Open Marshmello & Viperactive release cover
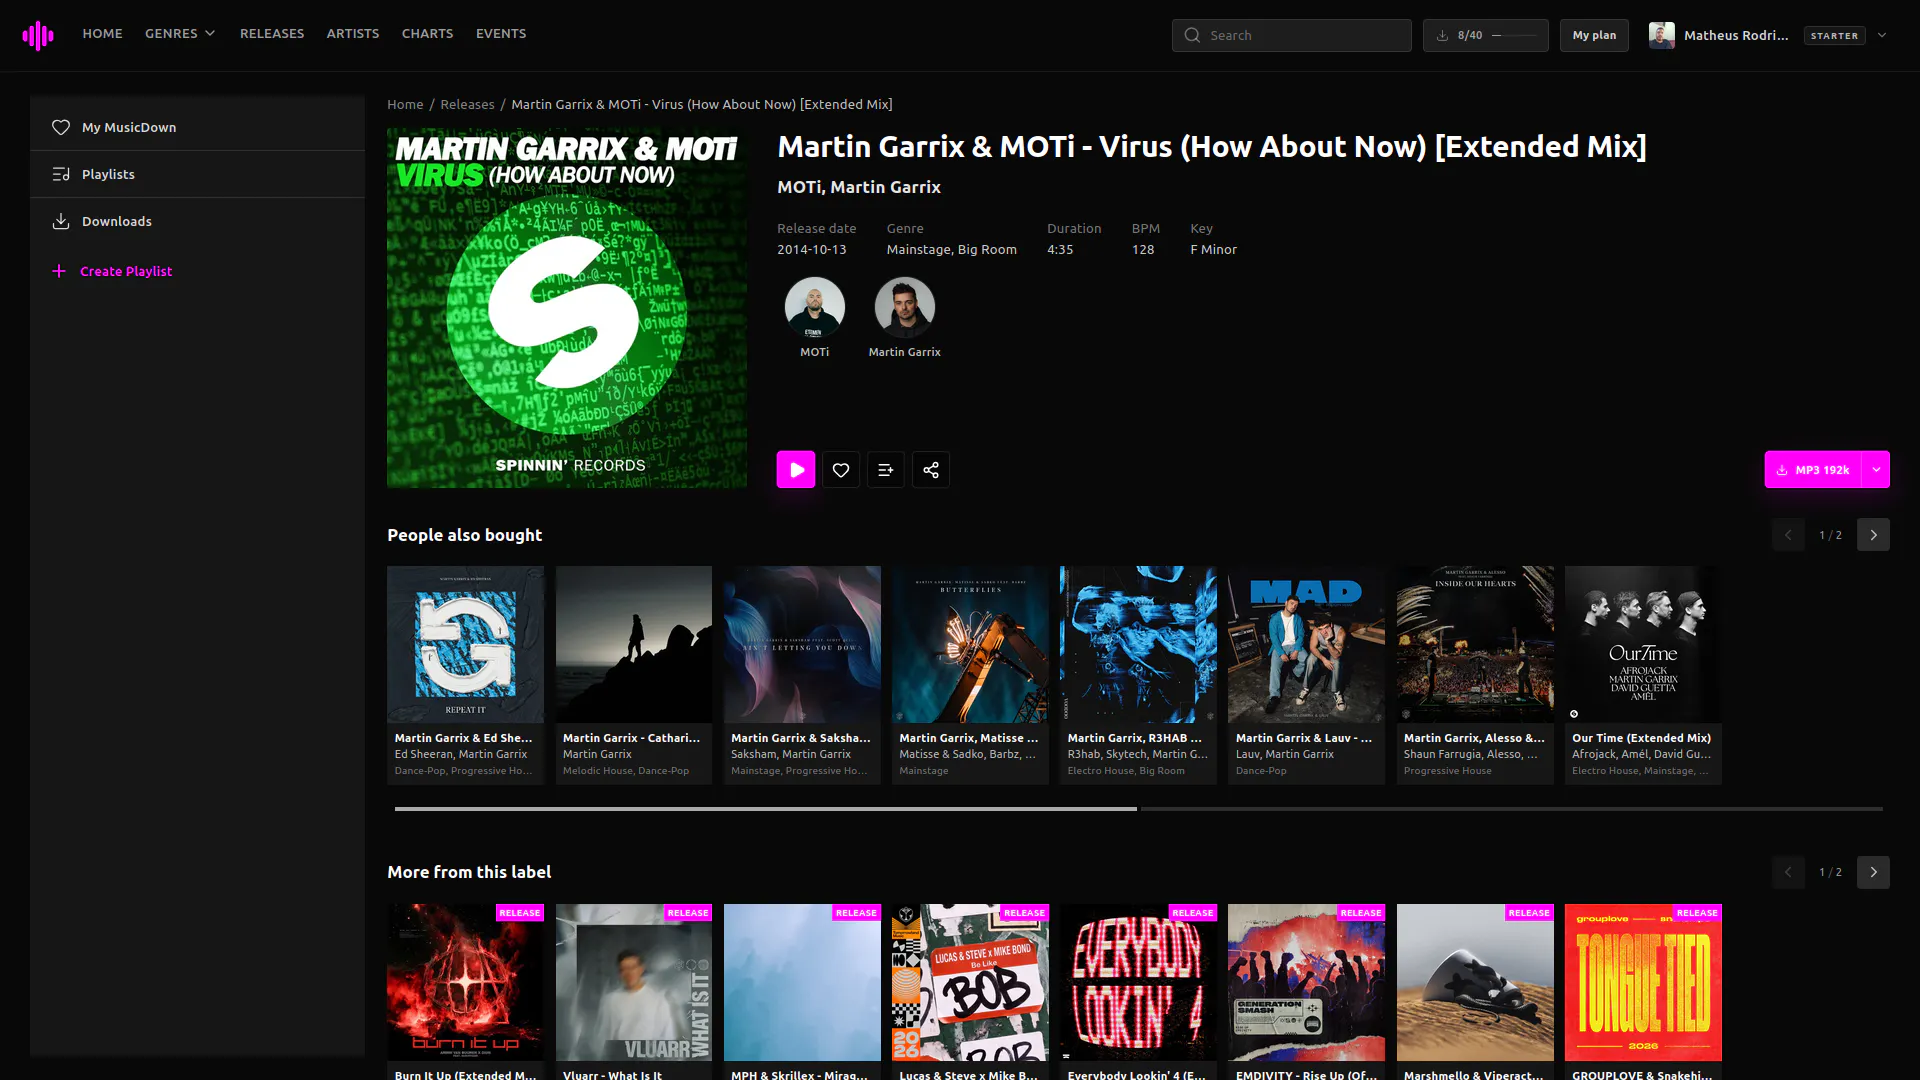The height and width of the screenshot is (1080, 1920). tap(1475, 983)
